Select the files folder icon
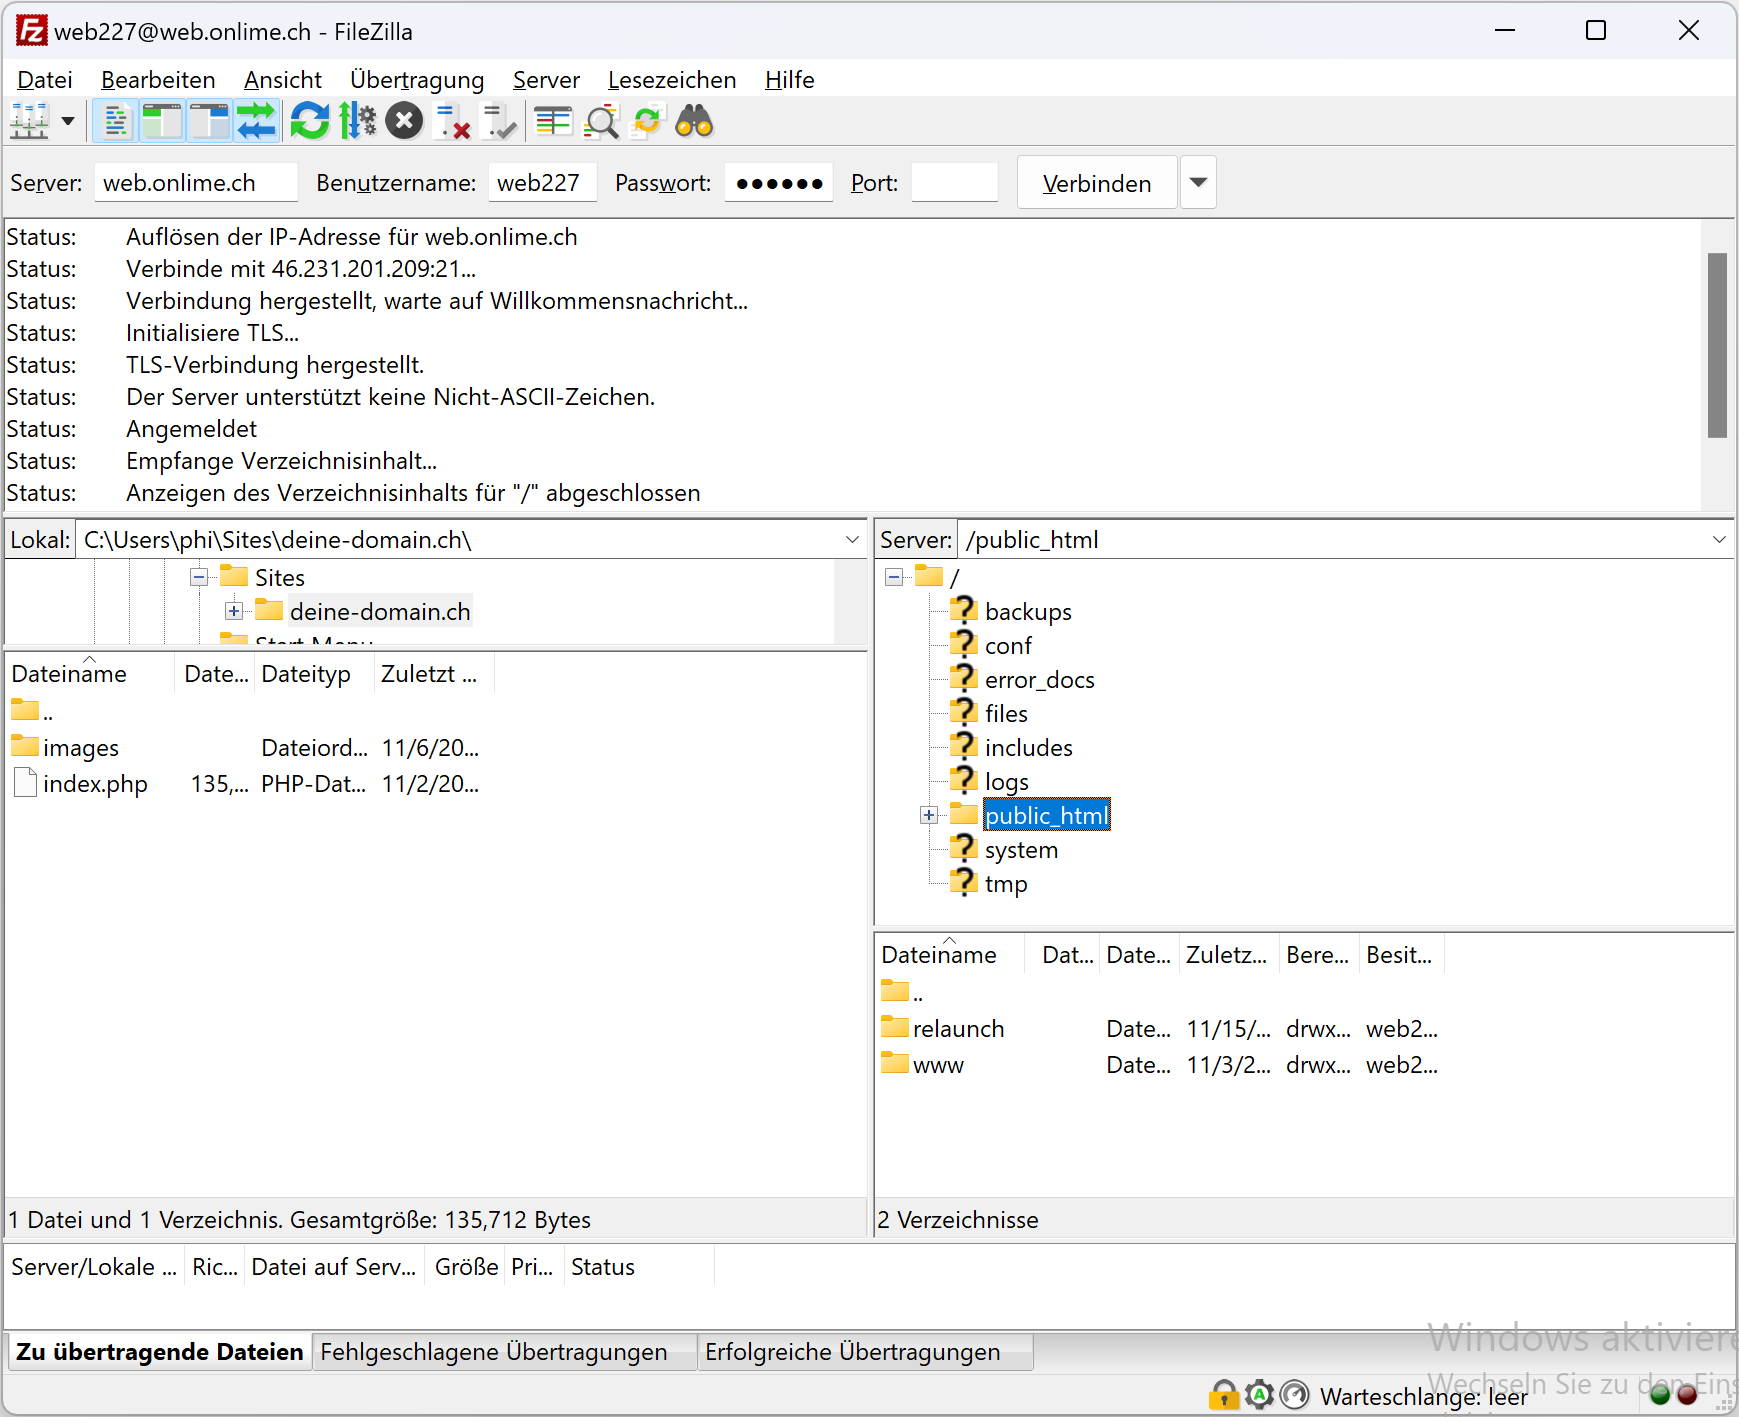The width and height of the screenshot is (1739, 1417). pyautogui.click(x=964, y=712)
